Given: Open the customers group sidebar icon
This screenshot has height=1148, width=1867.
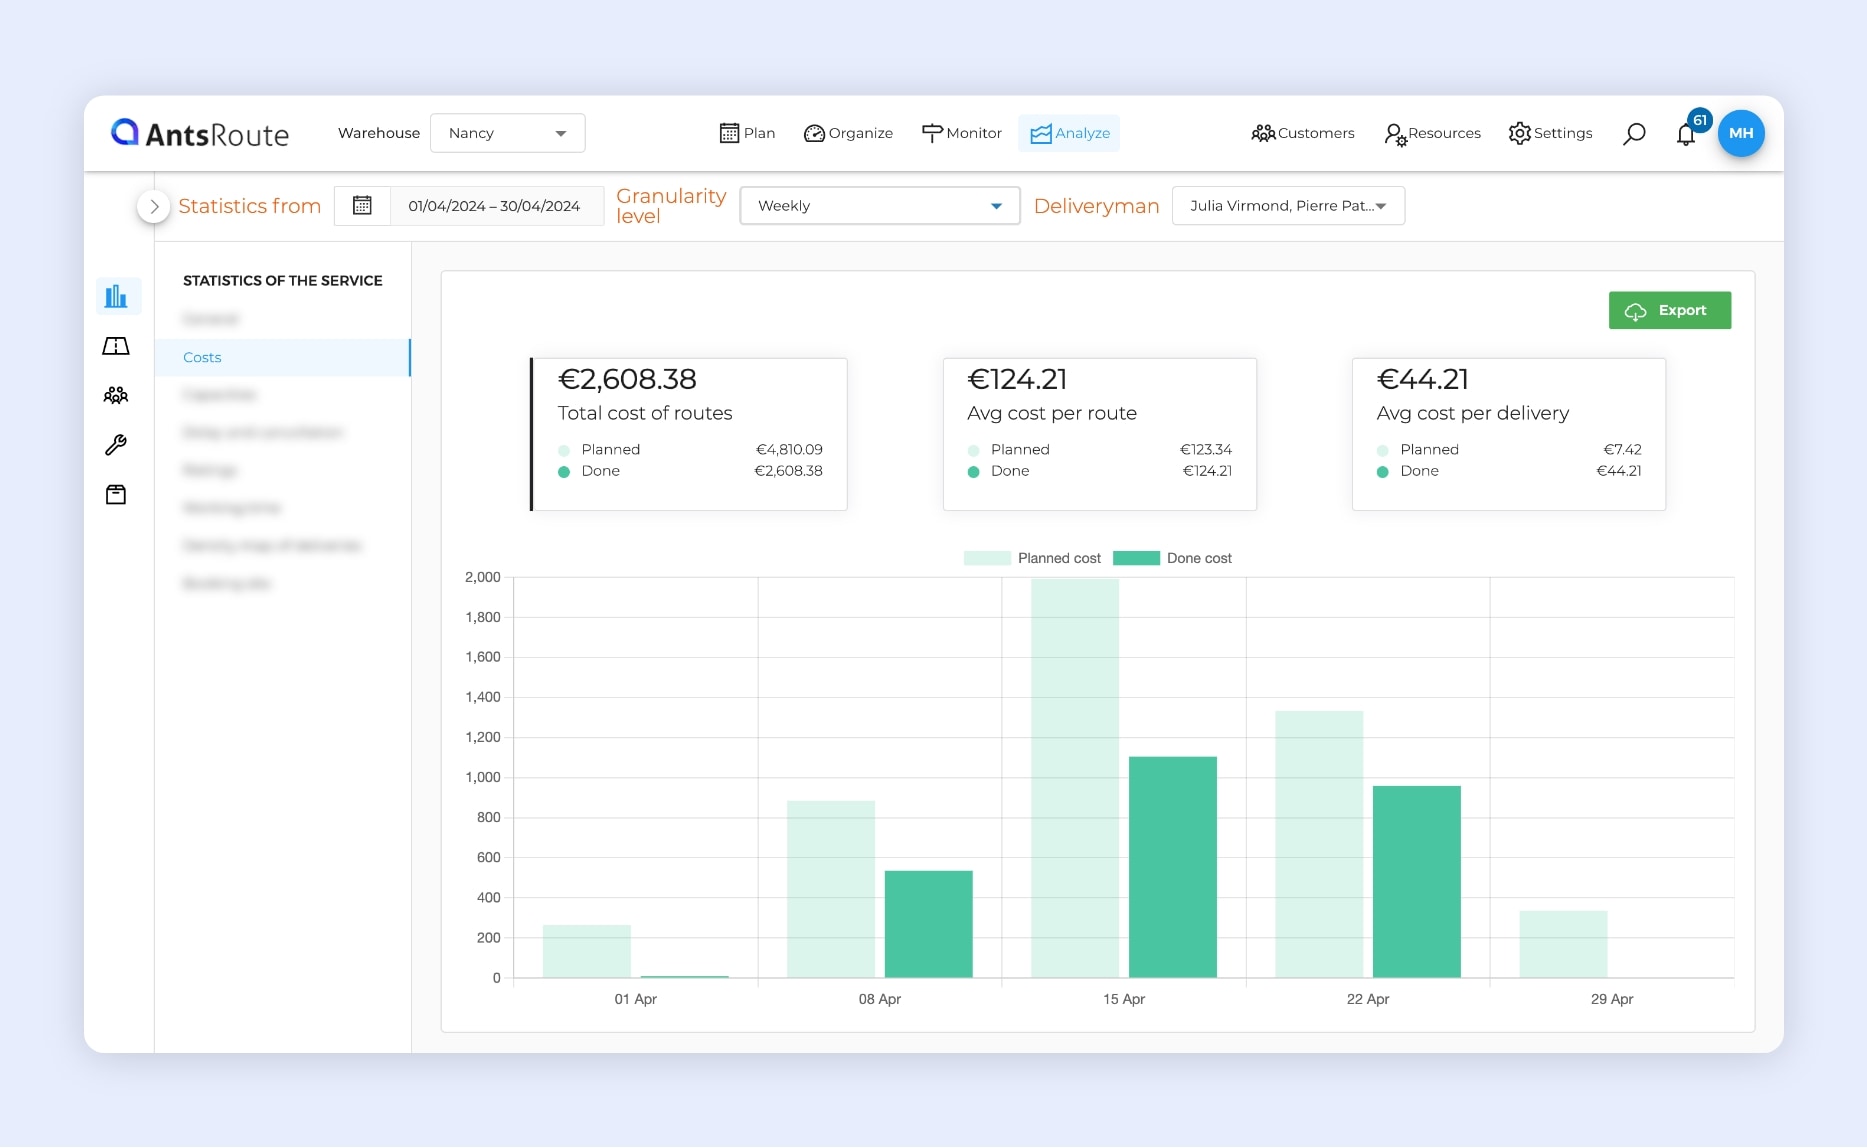Looking at the screenshot, I should [116, 395].
